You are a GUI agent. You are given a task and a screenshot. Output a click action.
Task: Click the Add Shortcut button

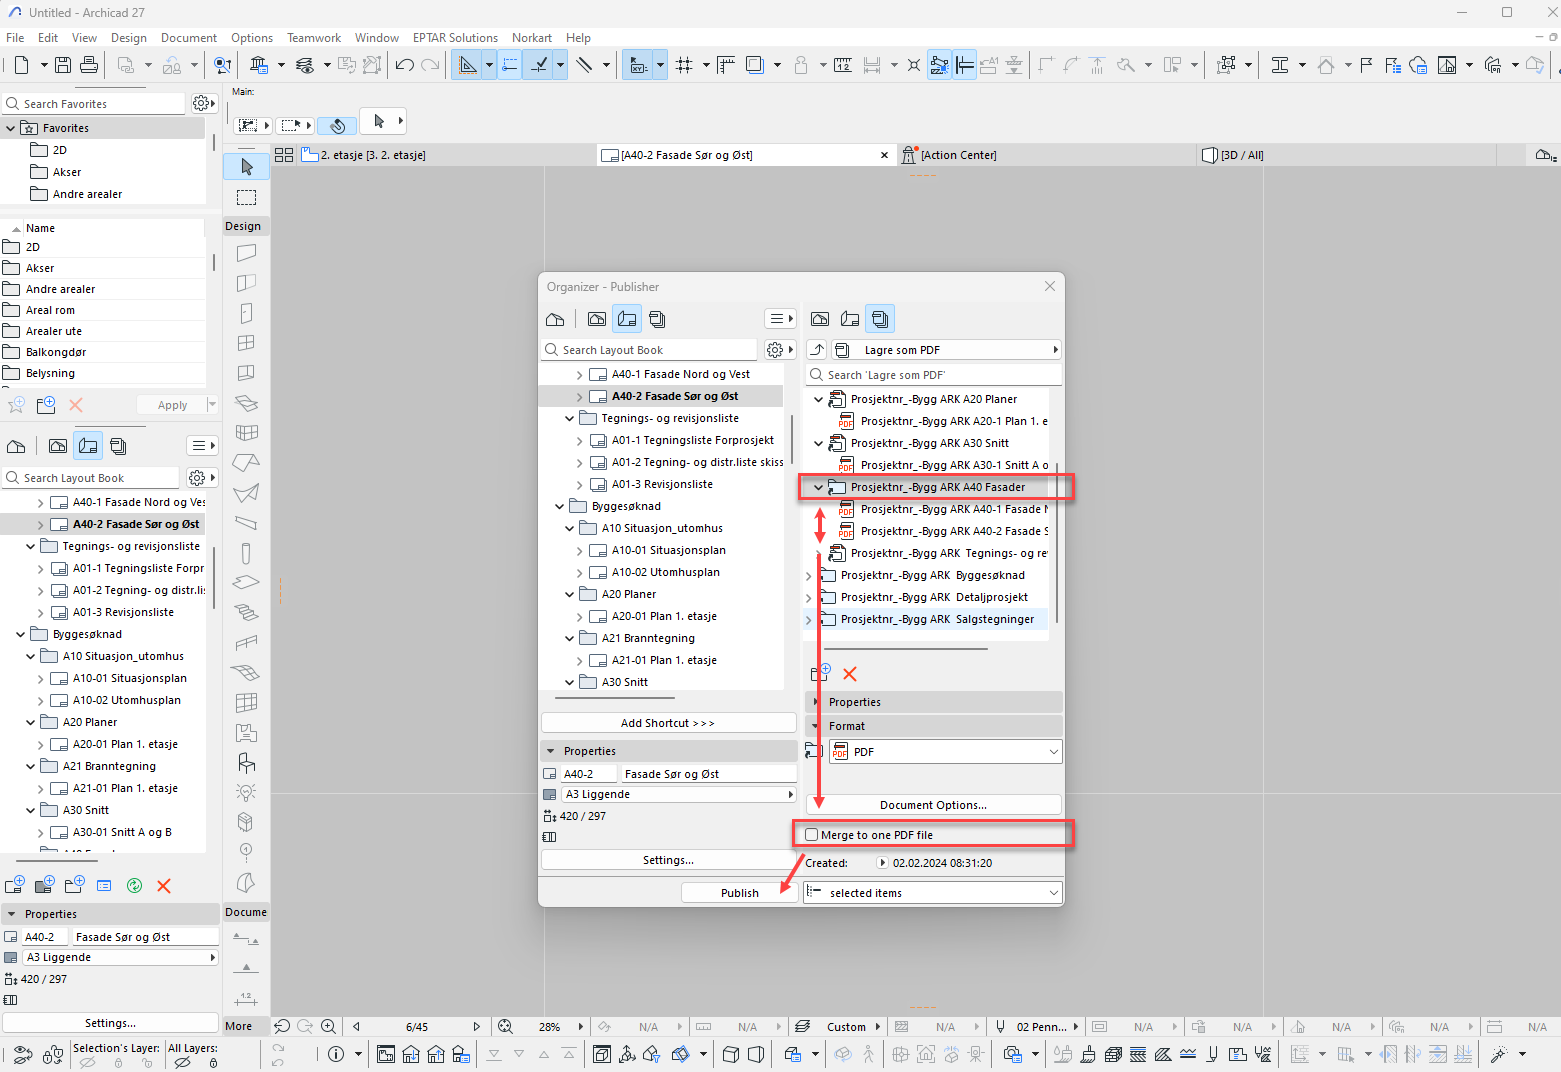coord(667,723)
